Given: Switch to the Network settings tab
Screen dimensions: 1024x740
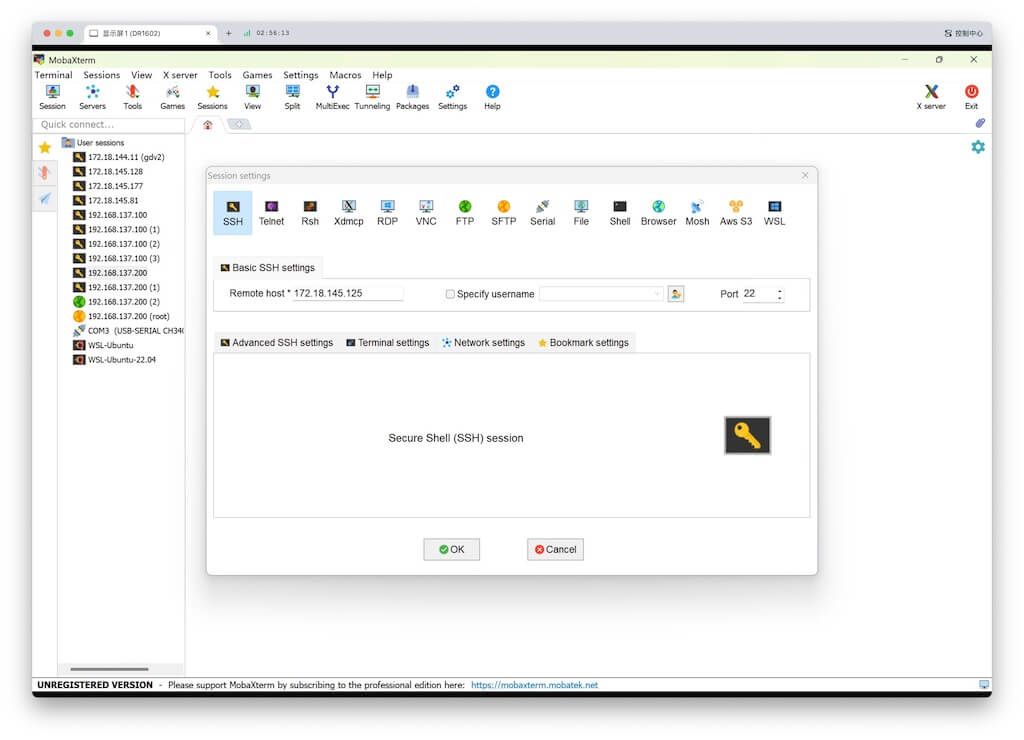Looking at the screenshot, I should [x=483, y=343].
